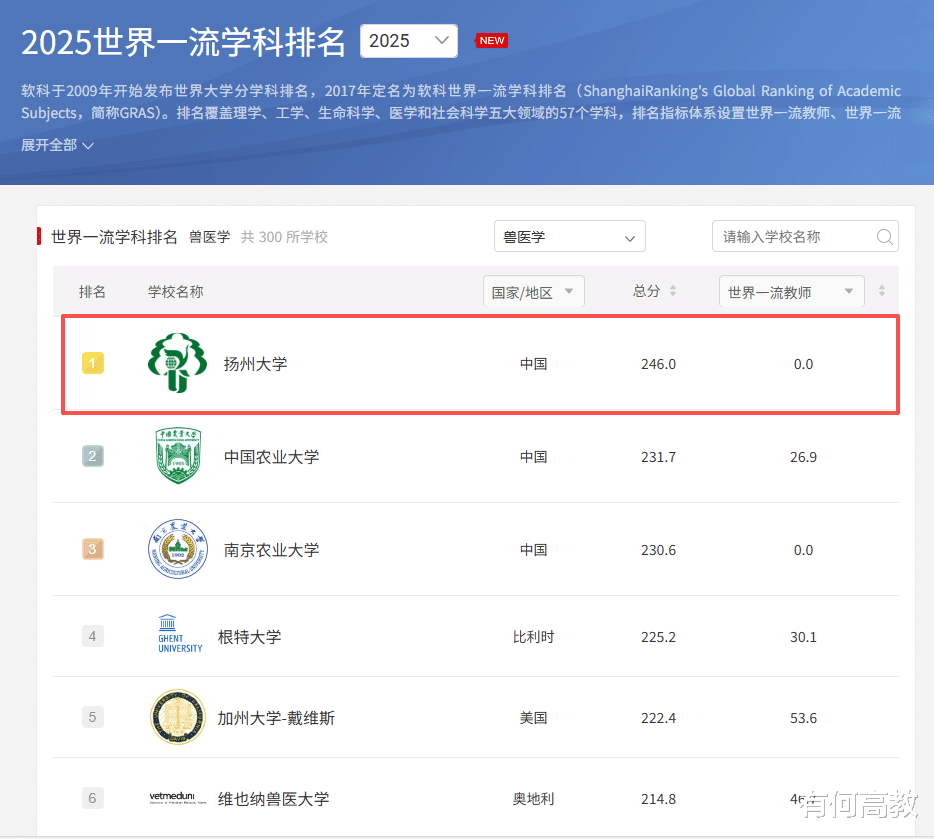The image size is (934, 839).
Task: Click the 美国 country cell
Action: [533, 718]
